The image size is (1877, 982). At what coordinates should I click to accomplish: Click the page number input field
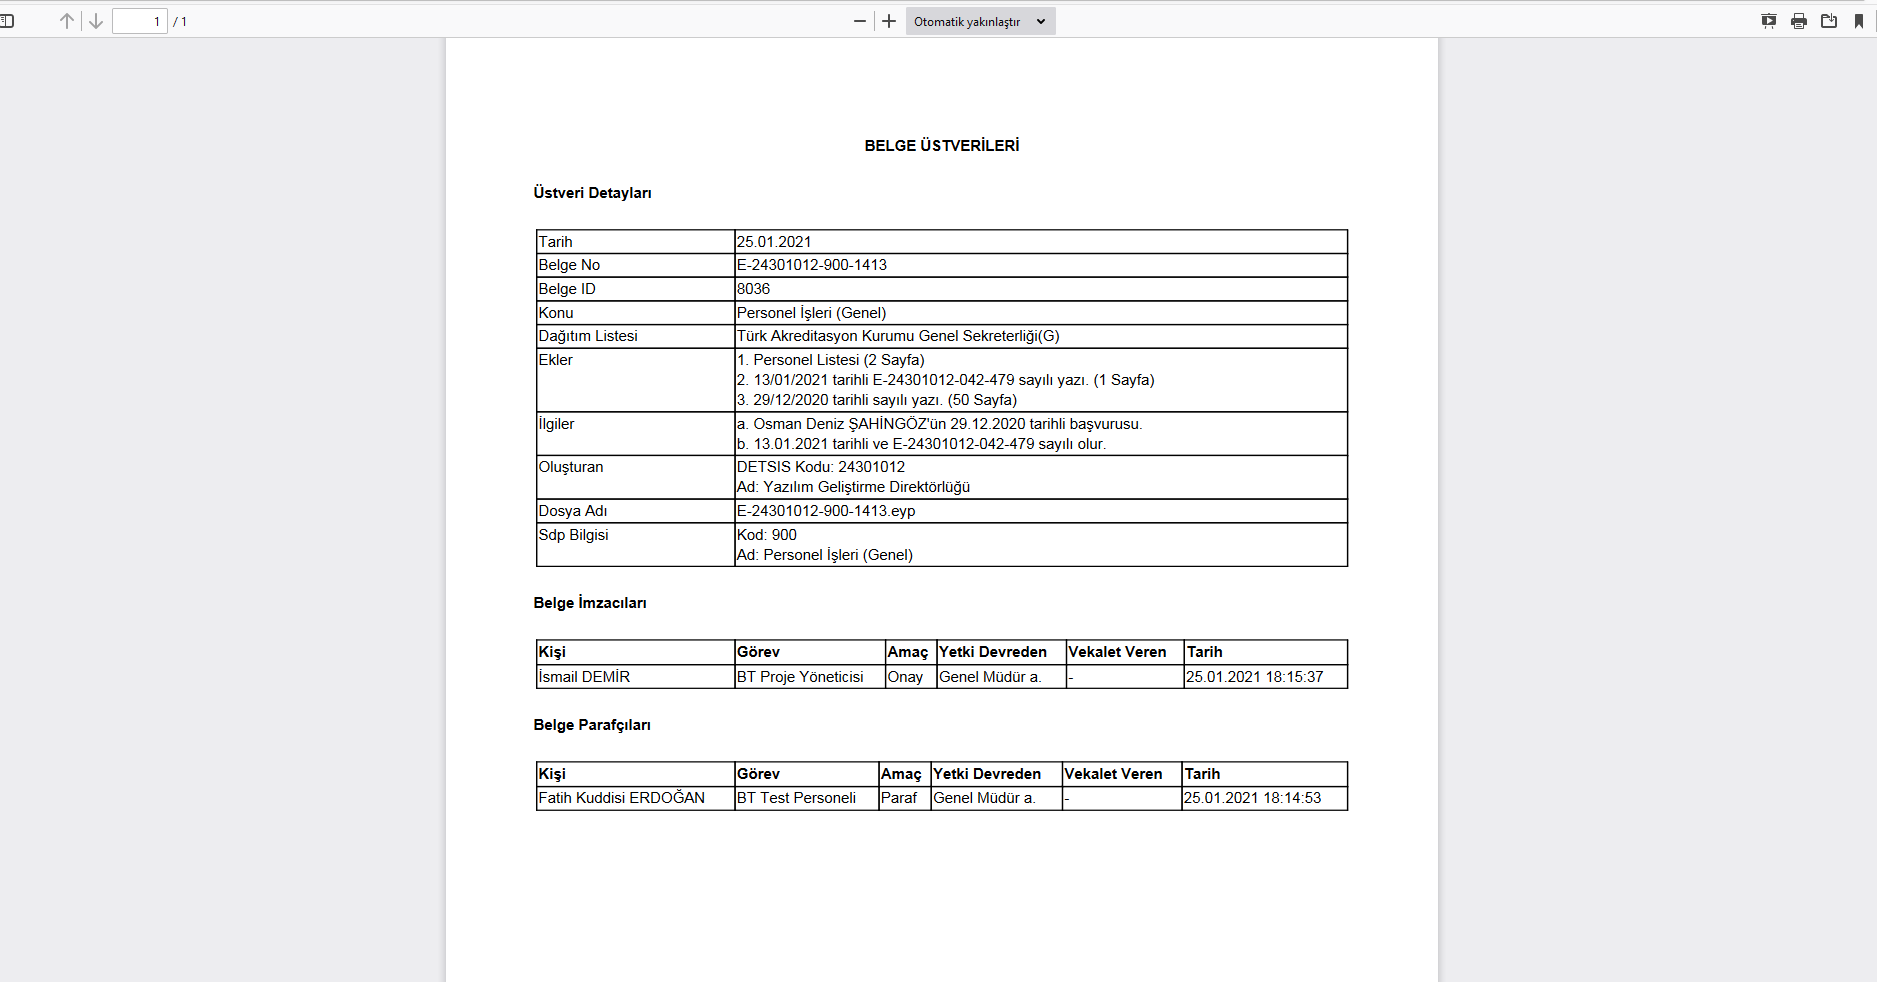(139, 21)
